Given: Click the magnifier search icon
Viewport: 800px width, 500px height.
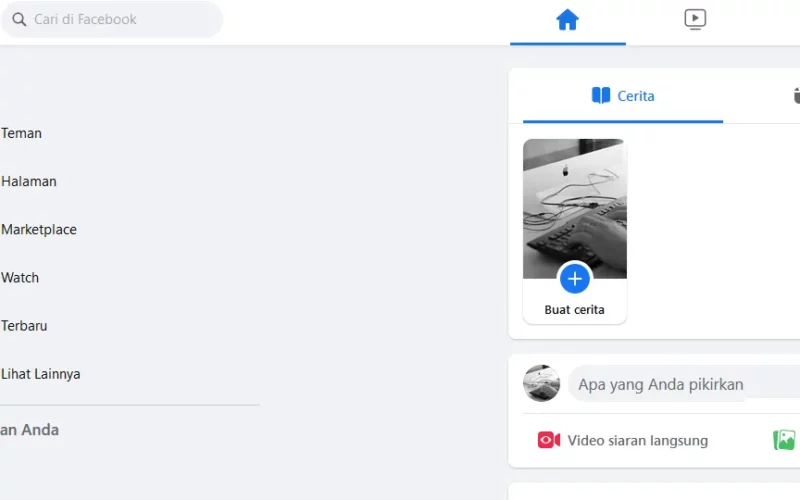Looking at the screenshot, I should click(19, 19).
